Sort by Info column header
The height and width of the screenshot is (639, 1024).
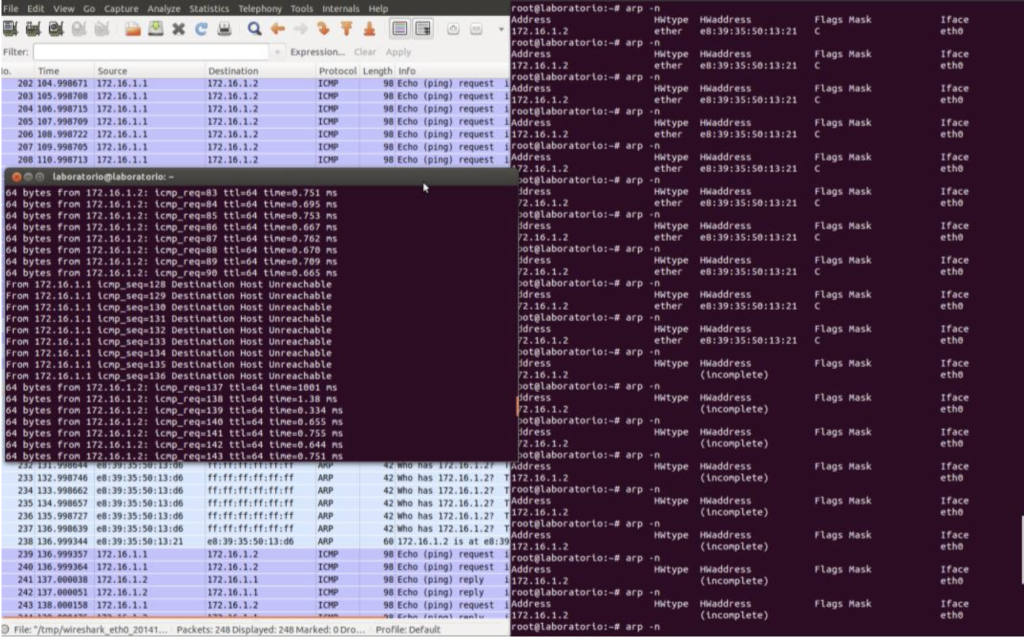pyautogui.click(x=453, y=71)
